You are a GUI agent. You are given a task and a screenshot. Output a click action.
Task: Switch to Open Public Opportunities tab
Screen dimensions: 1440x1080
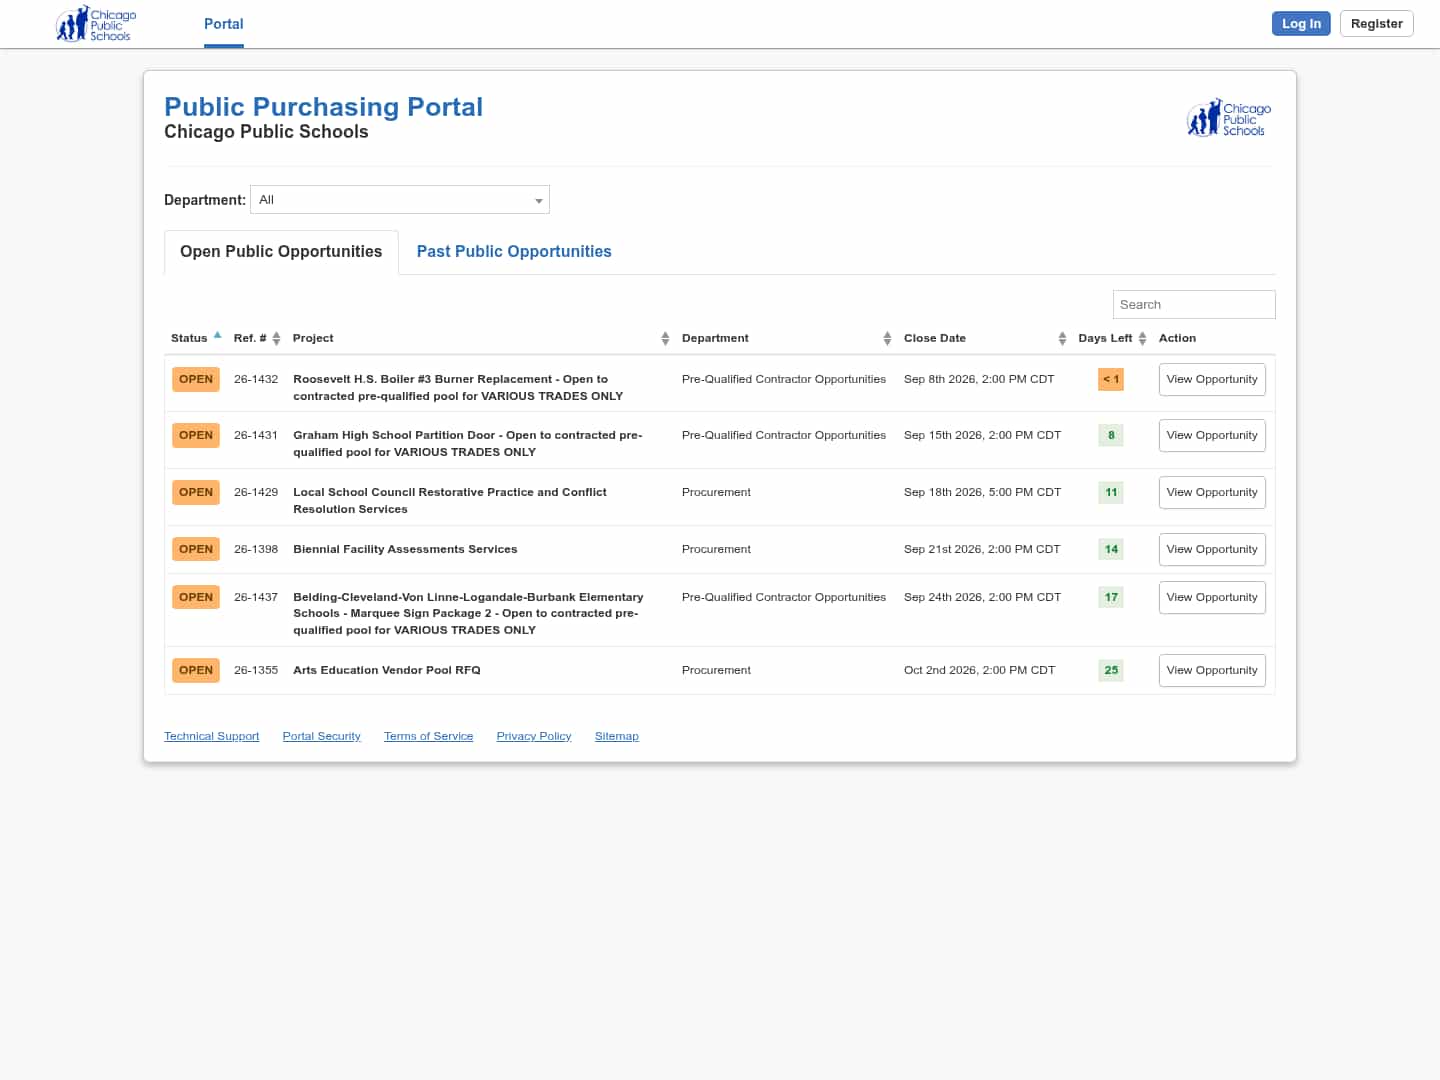[281, 252]
